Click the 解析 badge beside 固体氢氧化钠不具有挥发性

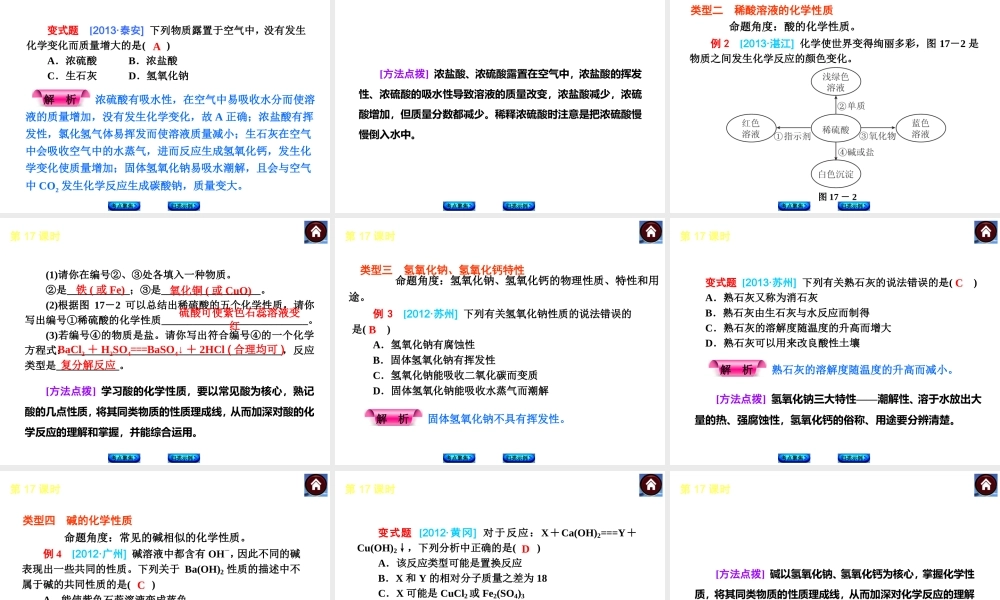[393, 418]
